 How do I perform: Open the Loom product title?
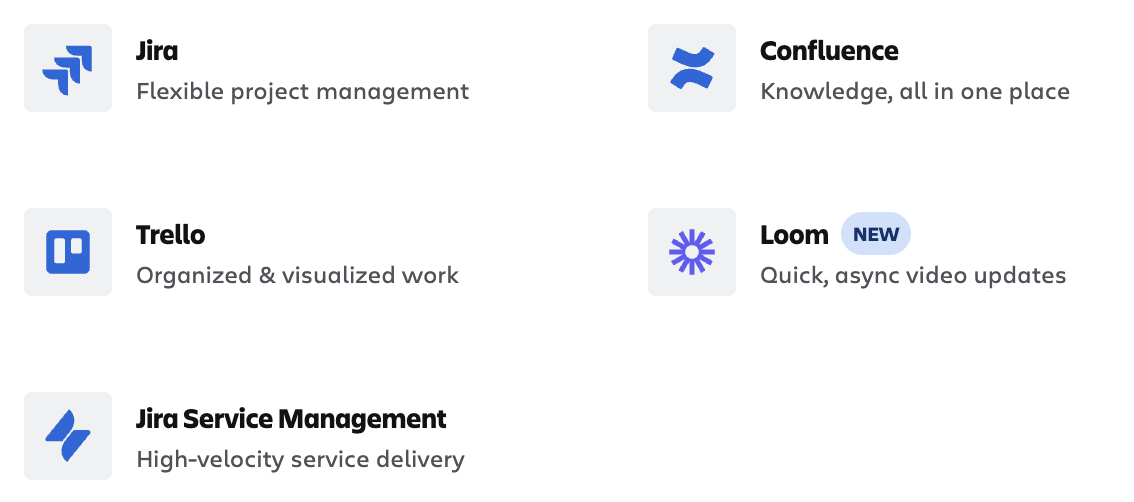[x=794, y=234]
